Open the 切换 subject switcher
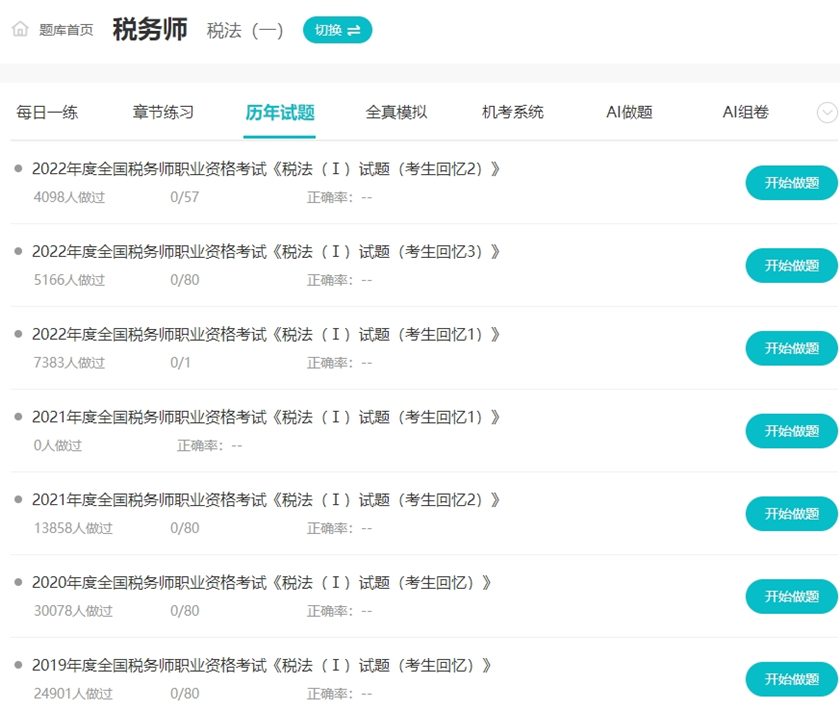 click(x=336, y=30)
